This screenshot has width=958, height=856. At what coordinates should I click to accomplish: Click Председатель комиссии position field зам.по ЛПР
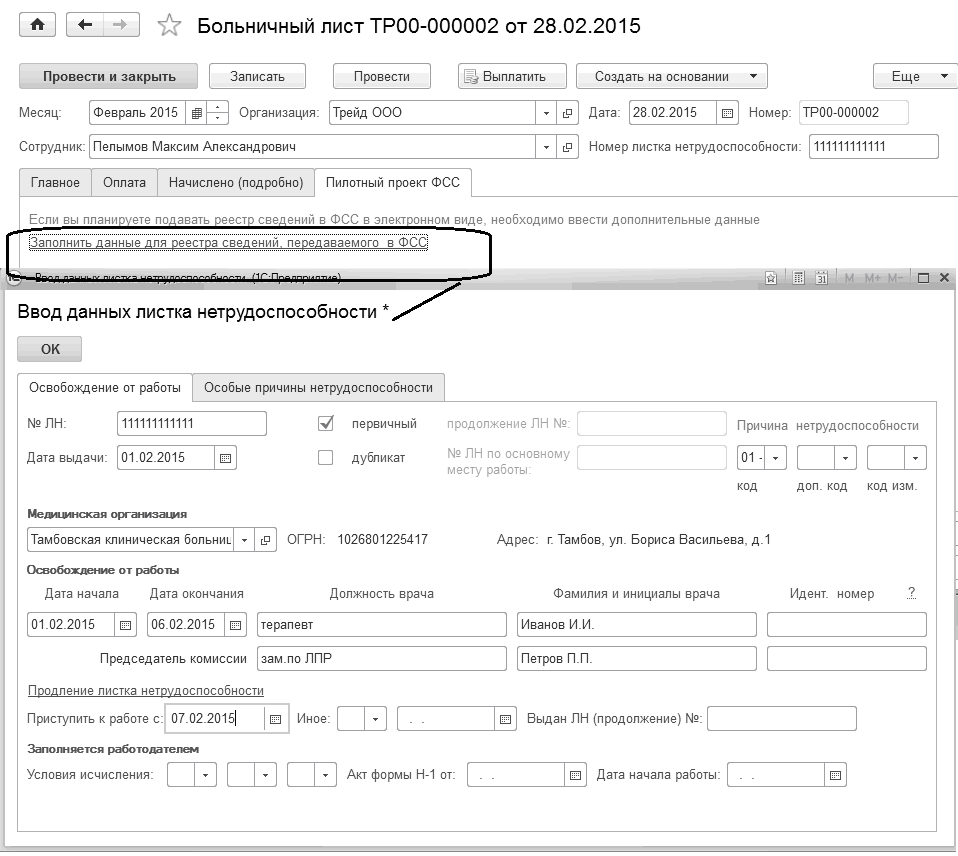382,659
